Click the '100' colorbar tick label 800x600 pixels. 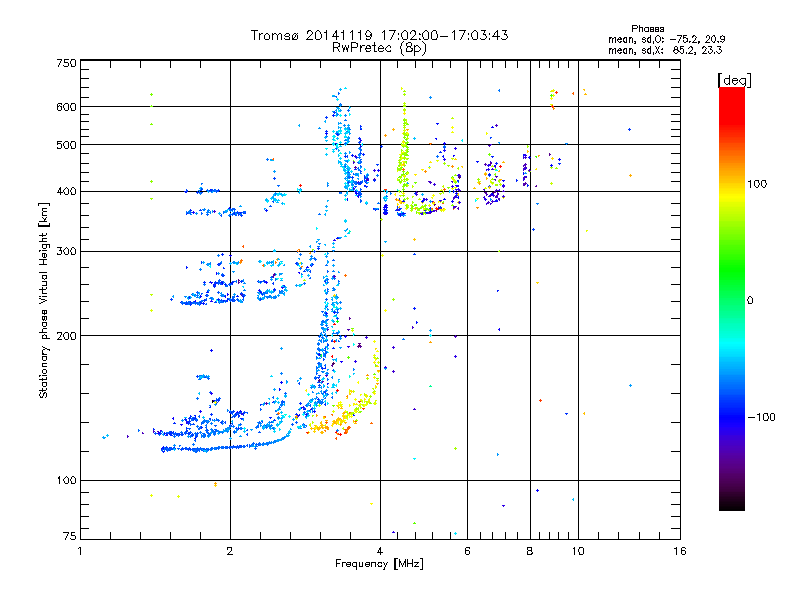[757, 184]
